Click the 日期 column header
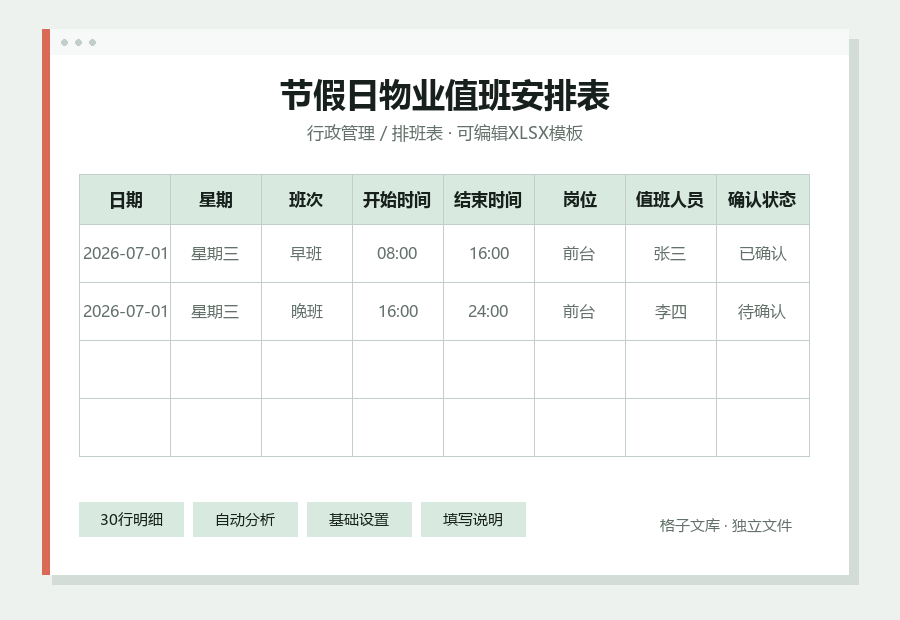Screen dimensions: 900x620 point(125,200)
